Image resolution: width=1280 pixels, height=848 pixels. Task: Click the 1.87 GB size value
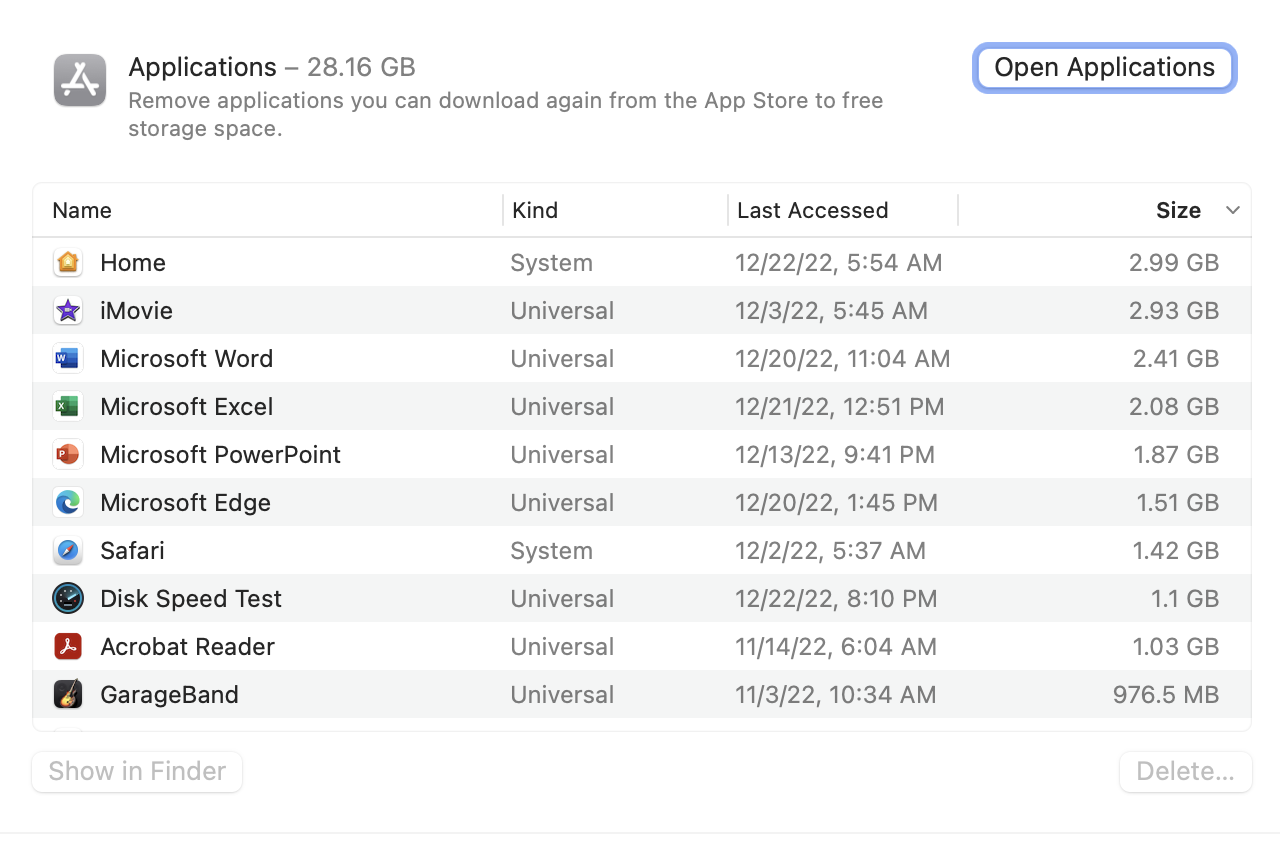coord(1176,455)
